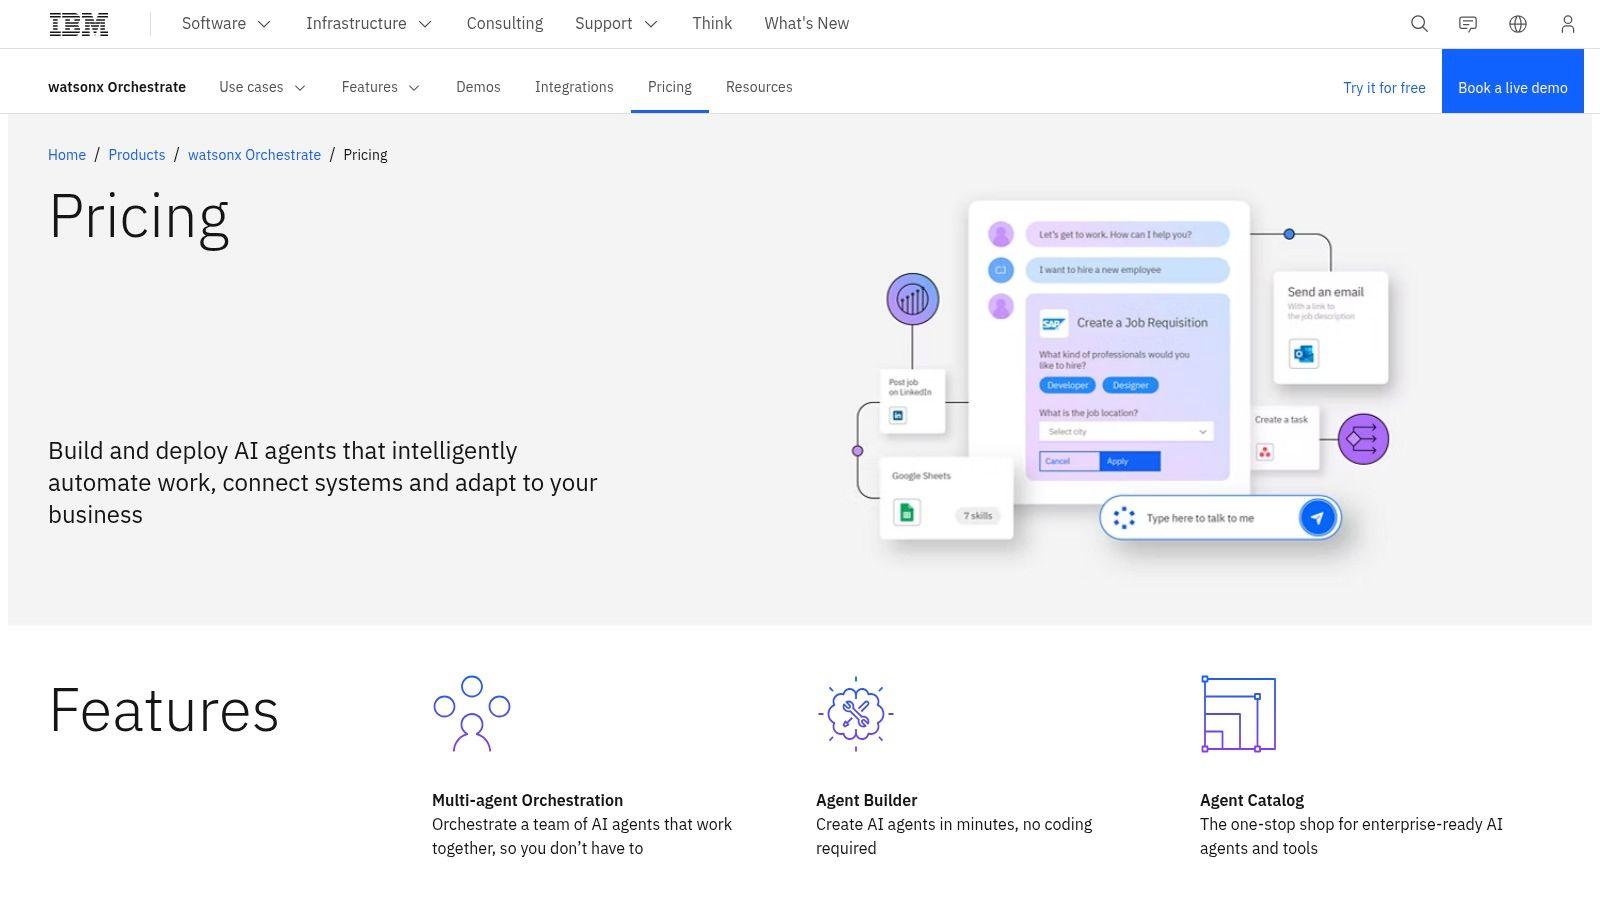
Task: Click the Type here to talk to me field
Action: [1220, 518]
